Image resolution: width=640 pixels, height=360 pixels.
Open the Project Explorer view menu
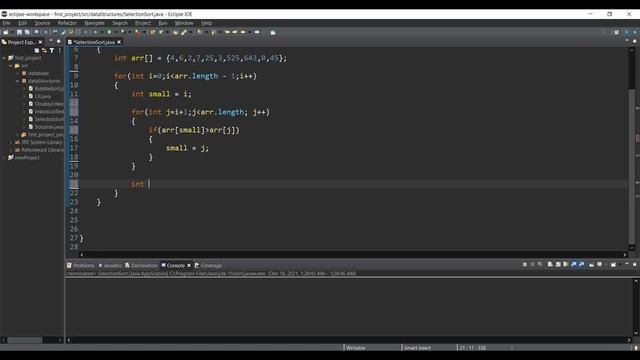click(60, 51)
